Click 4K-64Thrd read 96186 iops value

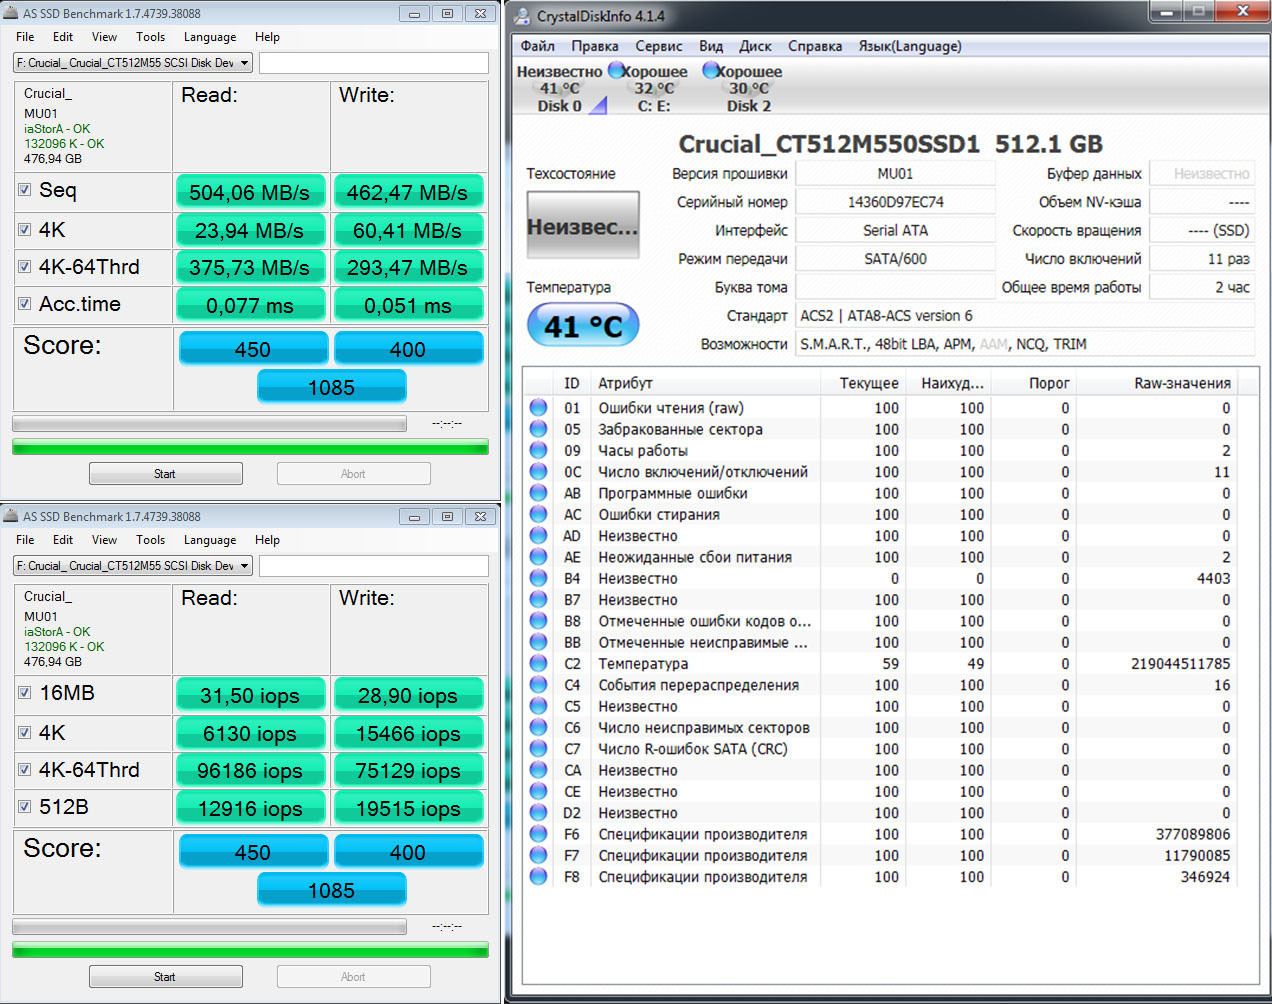(x=250, y=771)
